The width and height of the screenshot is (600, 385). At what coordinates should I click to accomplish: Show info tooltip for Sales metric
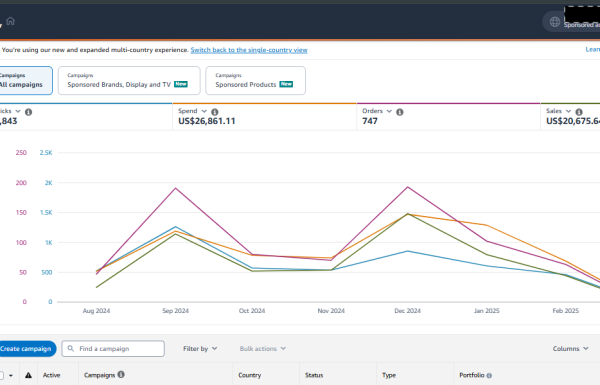click(x=579, y=112)
